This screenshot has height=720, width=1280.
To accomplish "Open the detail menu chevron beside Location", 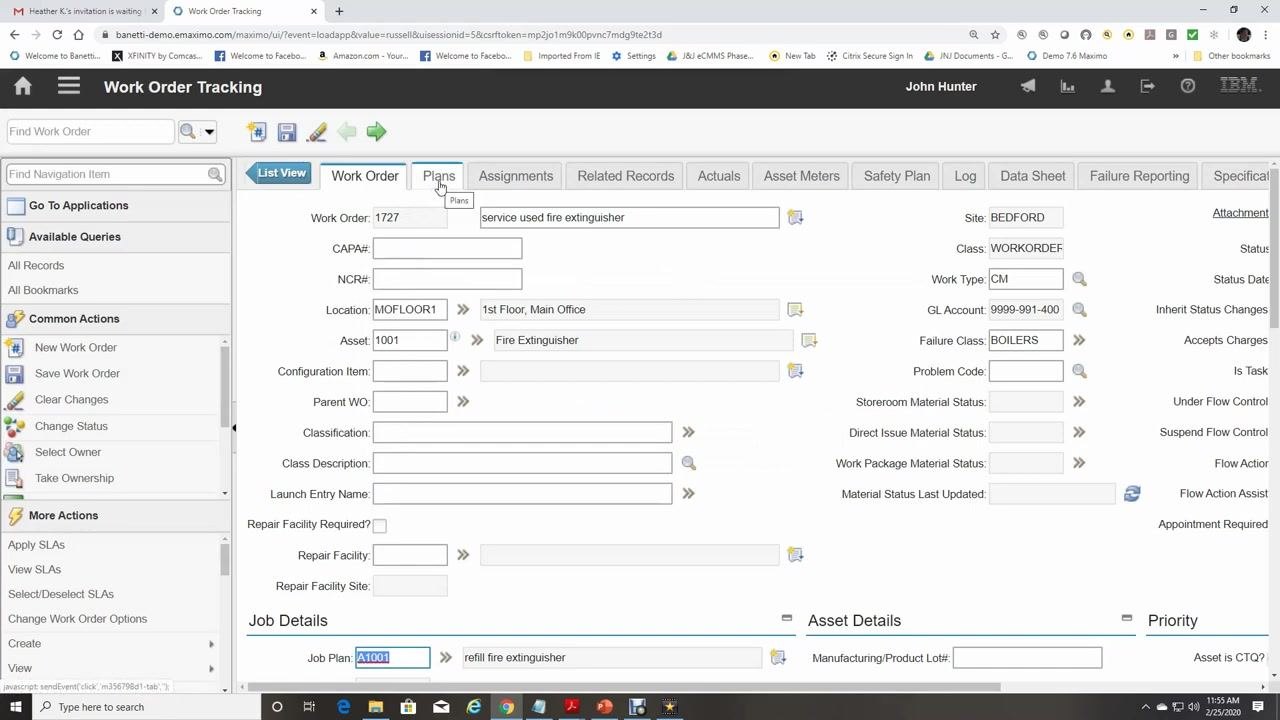I will point(462,310).
